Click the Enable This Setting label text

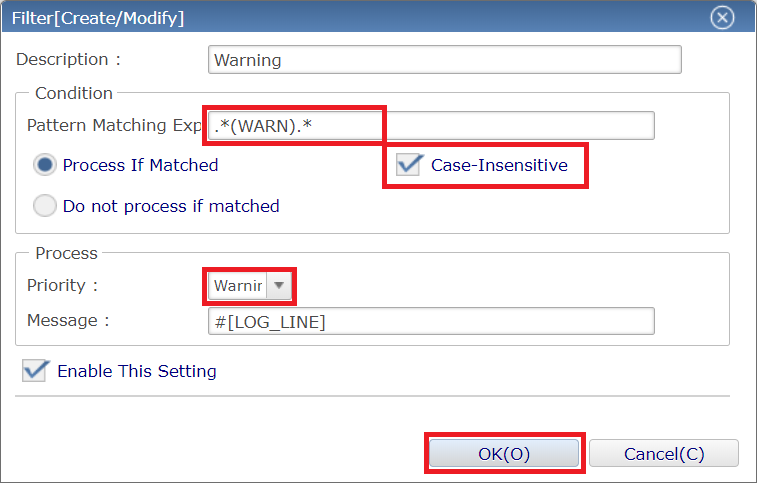click(x=137, y=371)
